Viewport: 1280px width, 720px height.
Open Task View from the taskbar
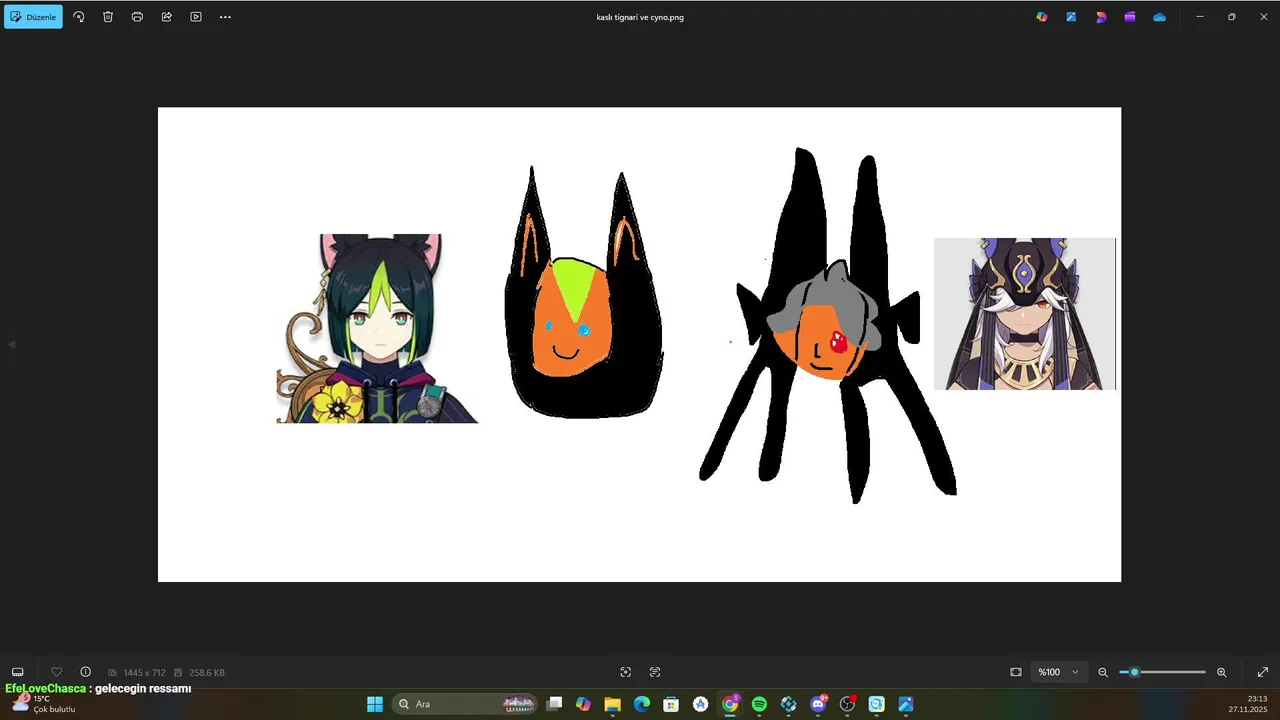[555, 704]
